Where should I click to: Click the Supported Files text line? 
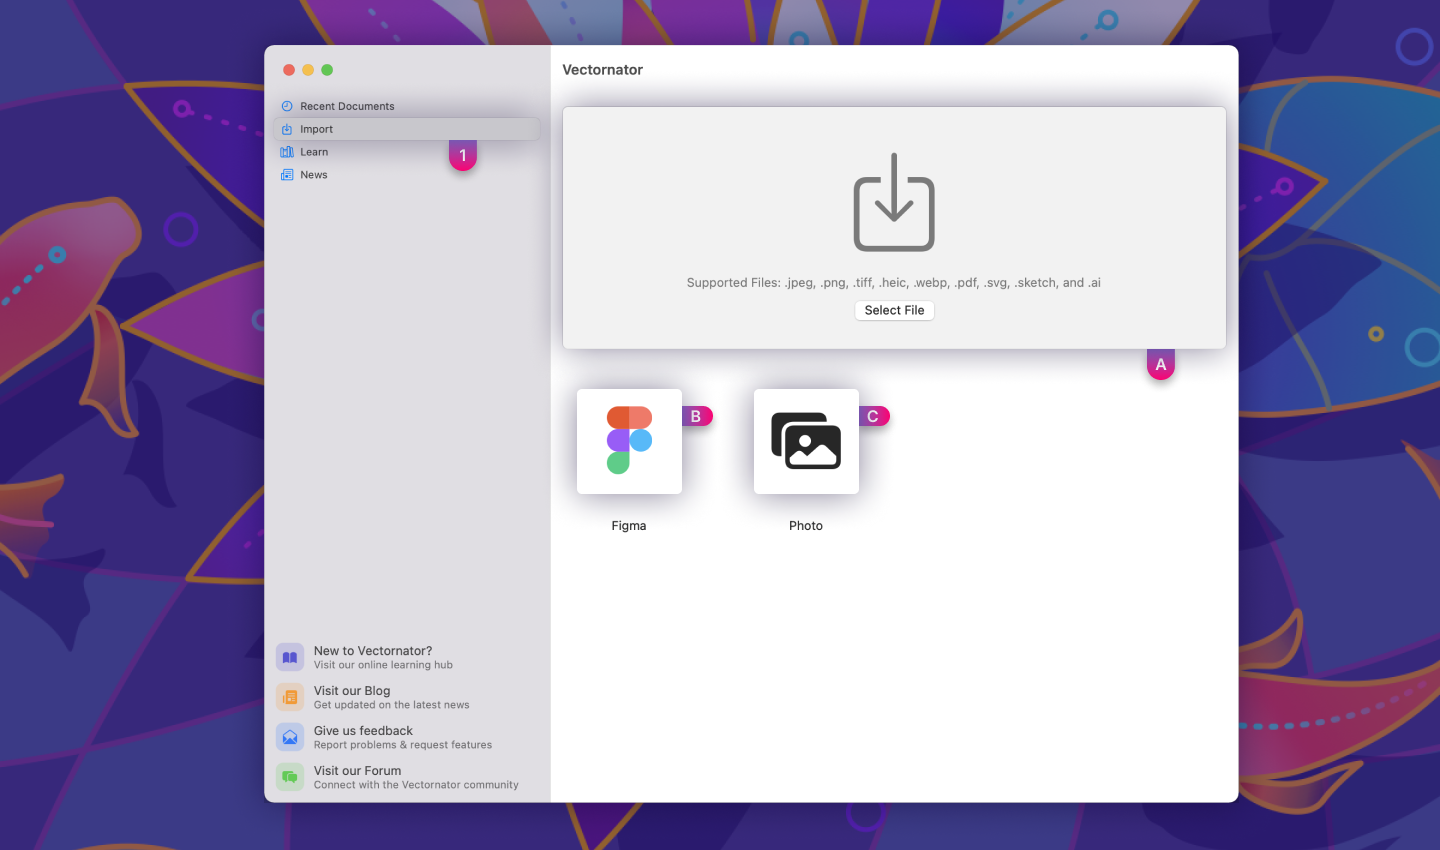coord(894,283)
